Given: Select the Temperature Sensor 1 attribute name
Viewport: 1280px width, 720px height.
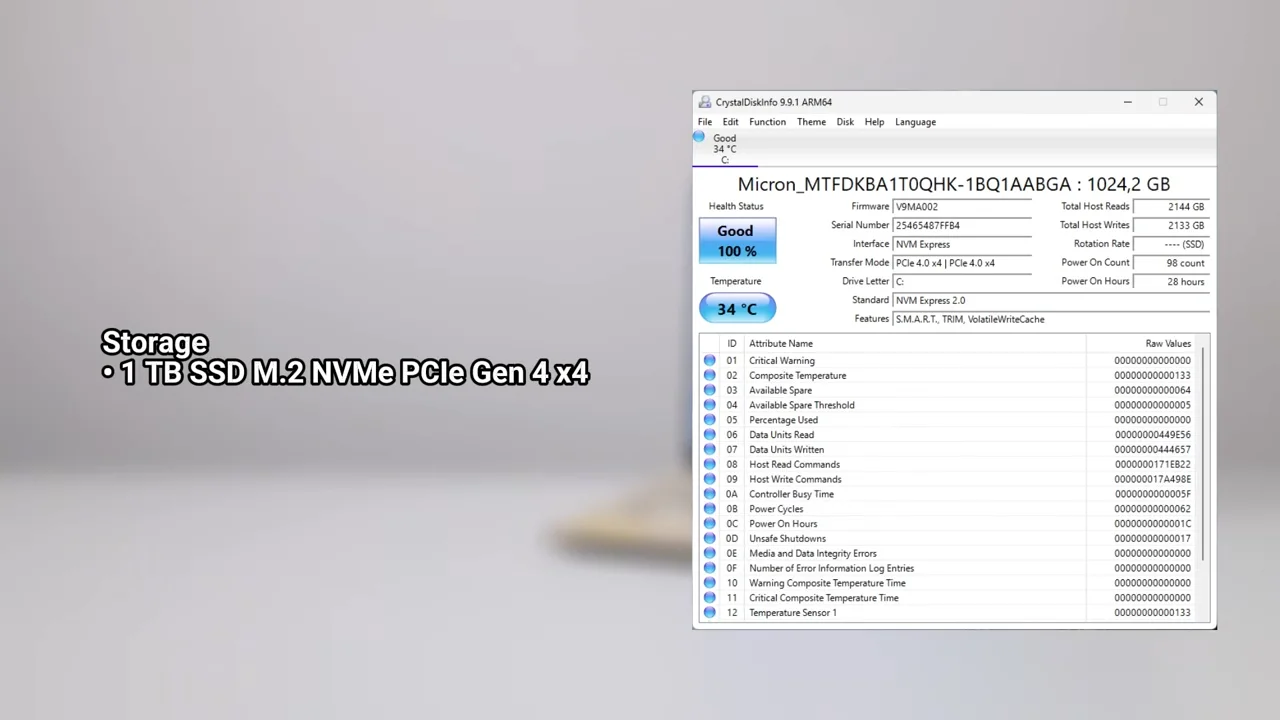Looking at the screenshot, I should point(793,612).
